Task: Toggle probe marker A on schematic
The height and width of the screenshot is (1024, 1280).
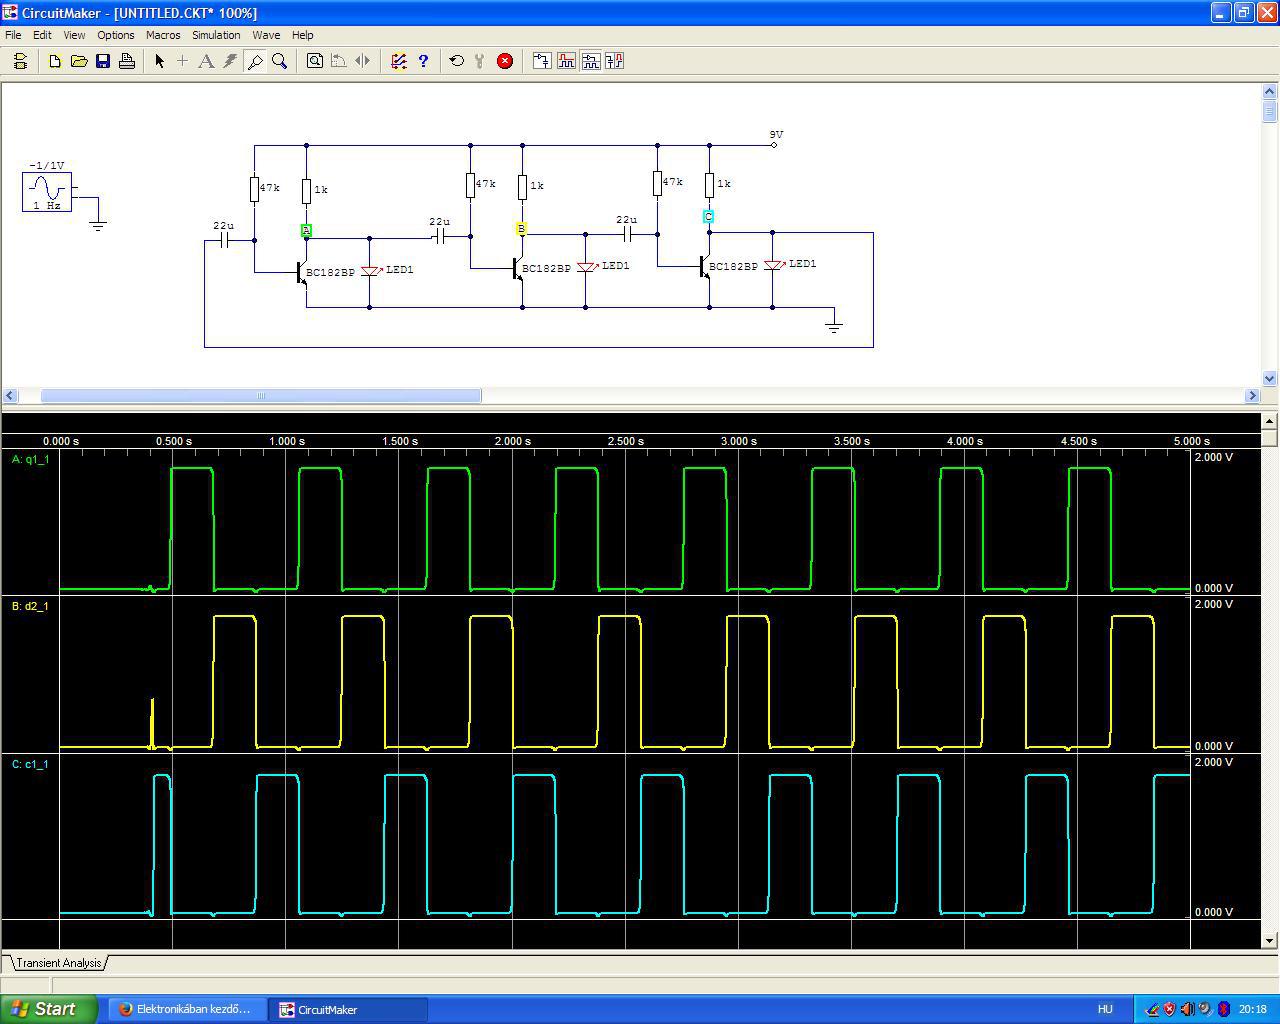Action: pyautogui.click(x=306, y=230)
